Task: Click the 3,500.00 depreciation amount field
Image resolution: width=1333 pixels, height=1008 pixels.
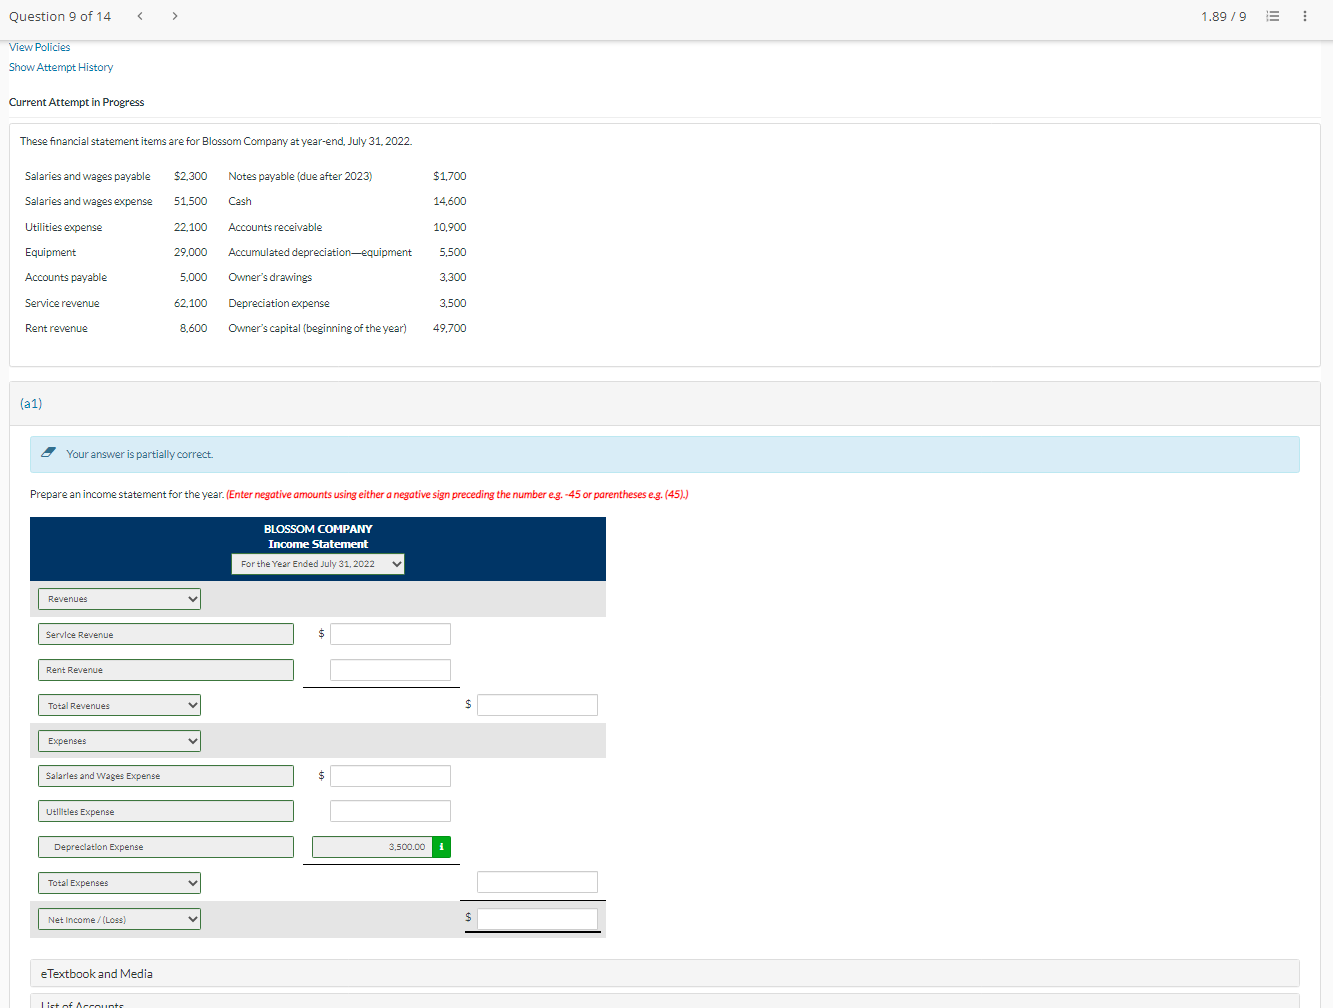Action: pyautogui.click(x=372, y=847)
